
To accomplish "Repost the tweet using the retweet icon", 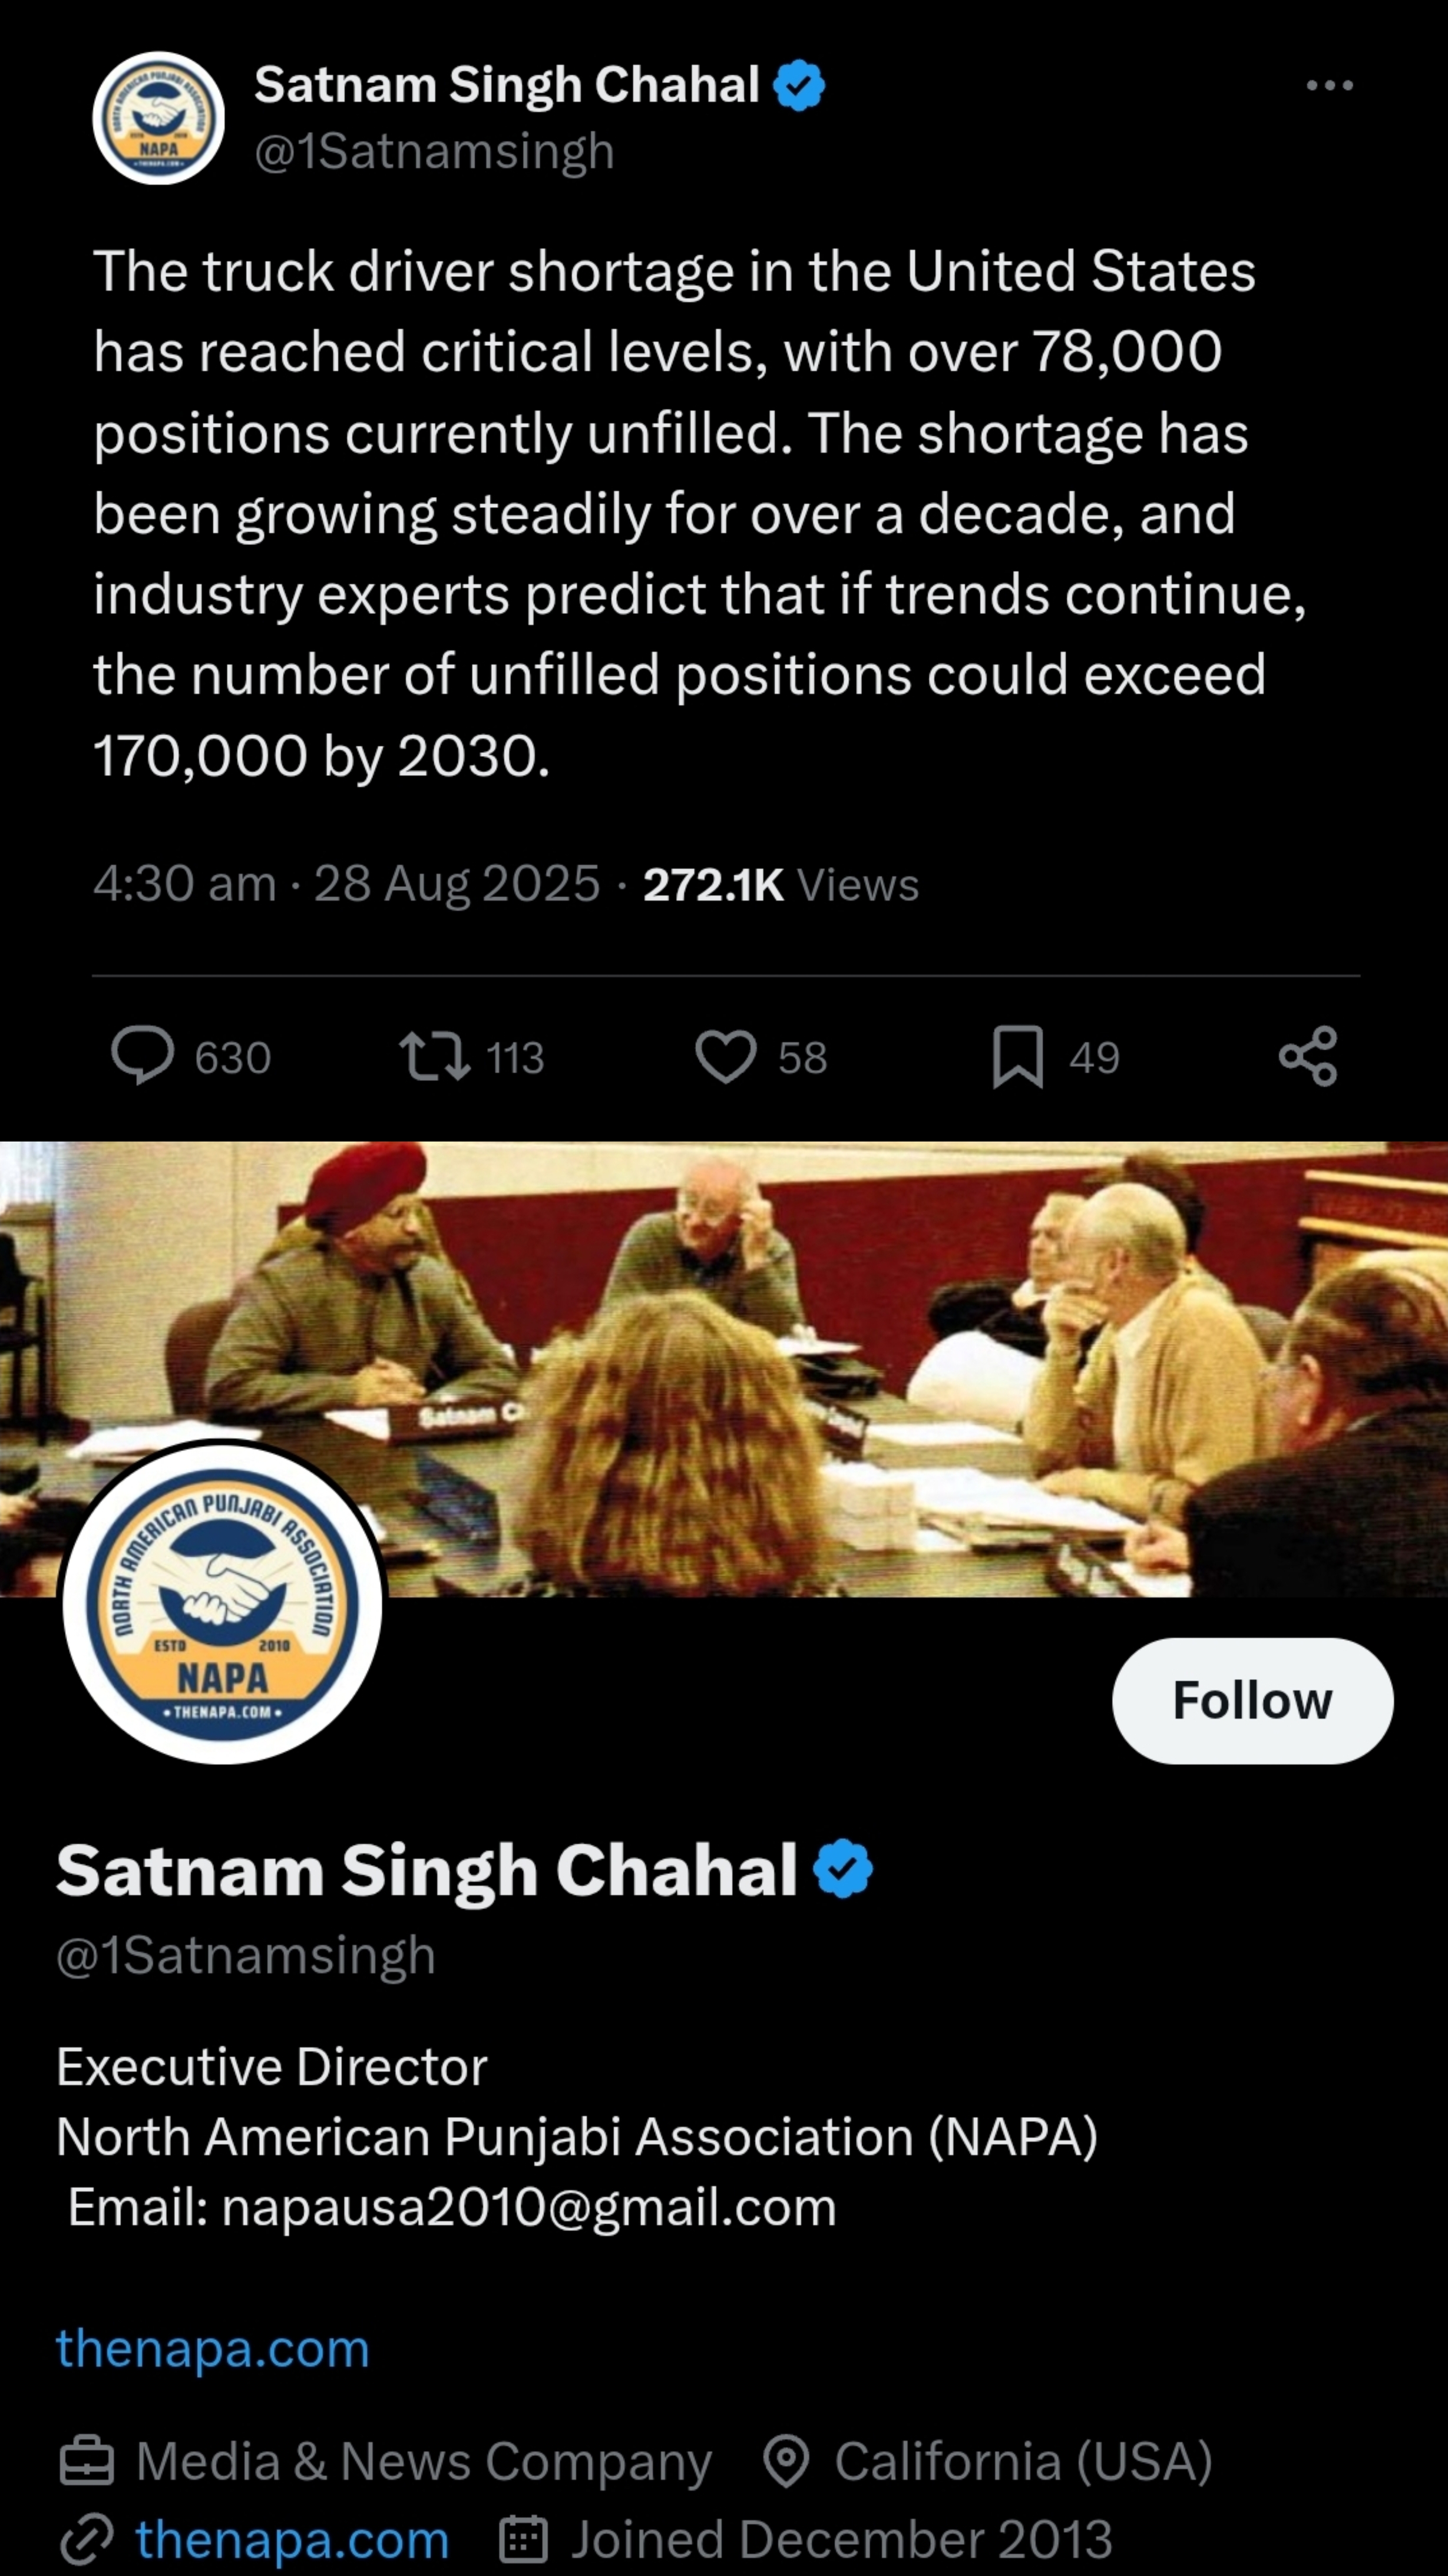I will point(434,1057).
